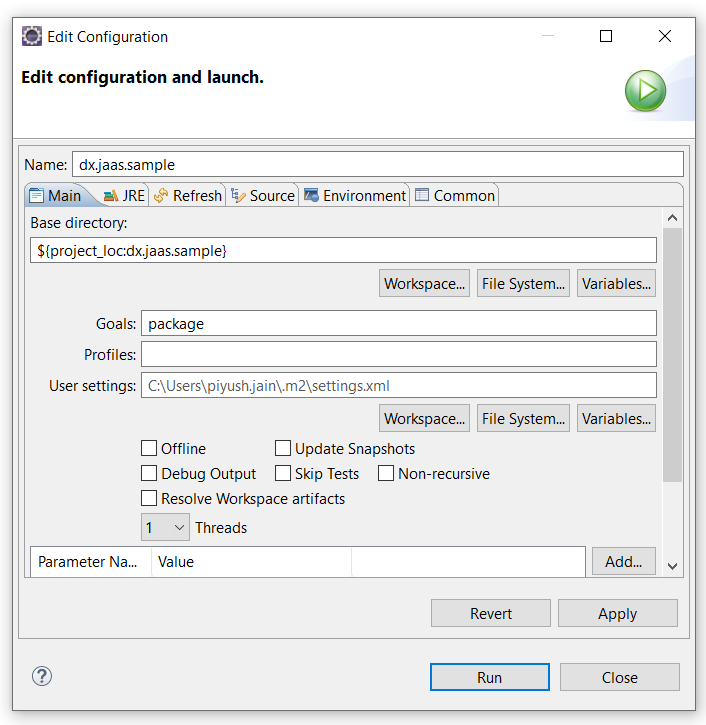Click the Value column header

pos(252,562)
